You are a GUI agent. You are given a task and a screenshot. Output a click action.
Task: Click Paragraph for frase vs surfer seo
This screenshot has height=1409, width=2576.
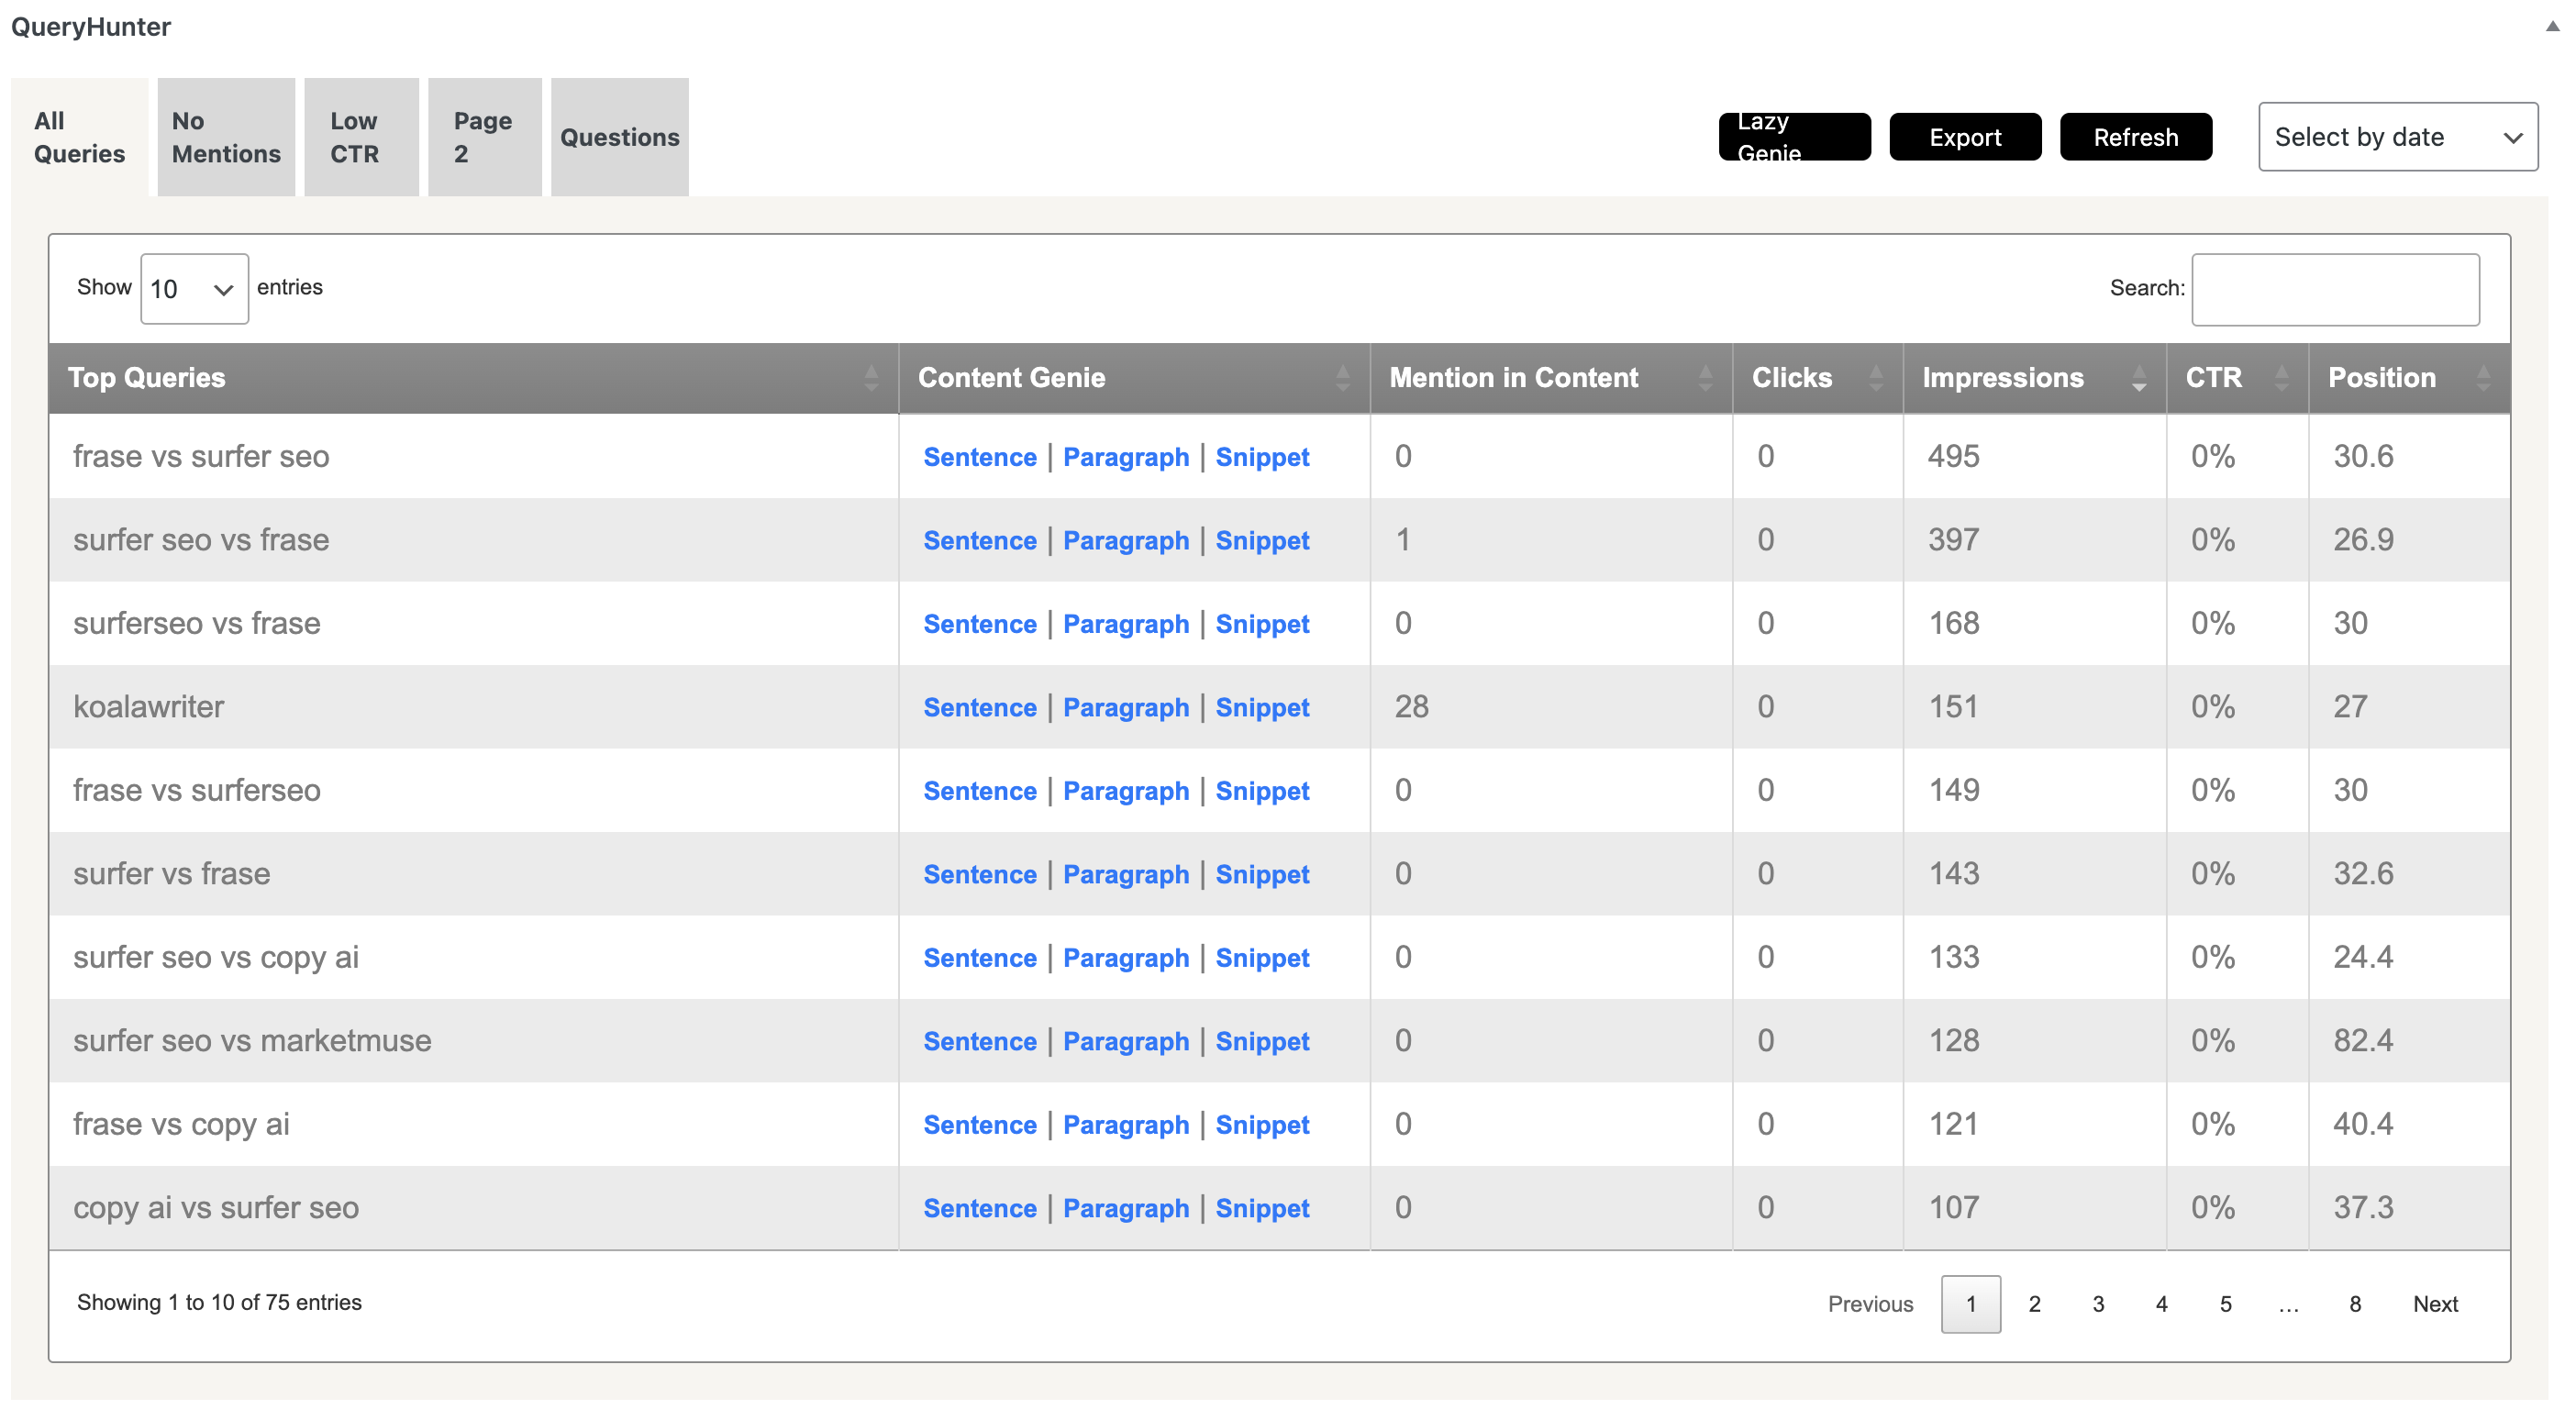click(x=1126, y=457)
